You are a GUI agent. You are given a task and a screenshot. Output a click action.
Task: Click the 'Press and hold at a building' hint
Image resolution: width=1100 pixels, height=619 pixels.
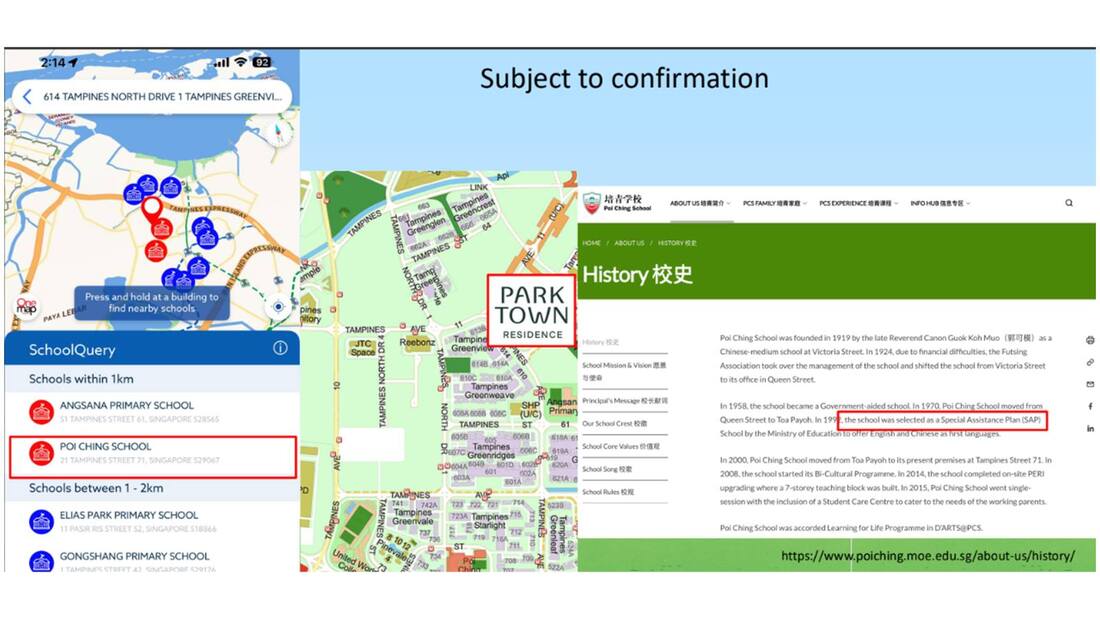pyautogui.click(x=152, y=302)
